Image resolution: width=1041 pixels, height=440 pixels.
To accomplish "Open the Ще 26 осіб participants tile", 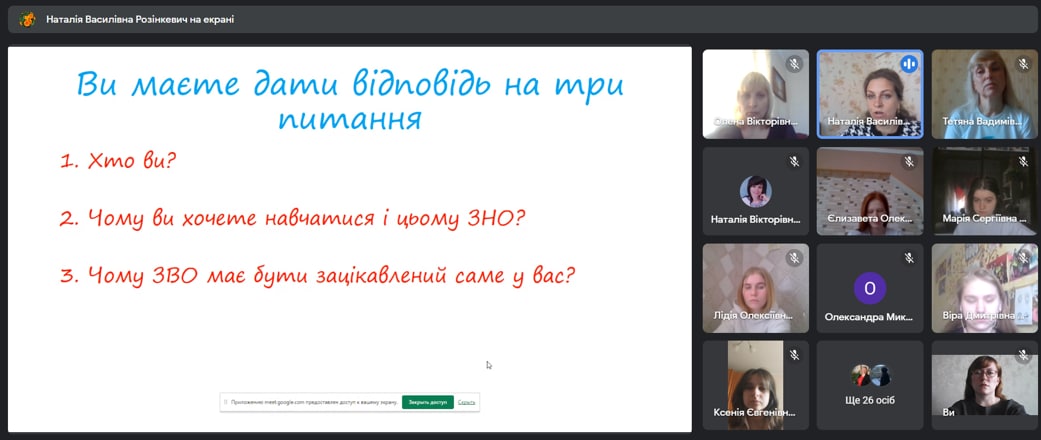I will [x=870, y=385].
